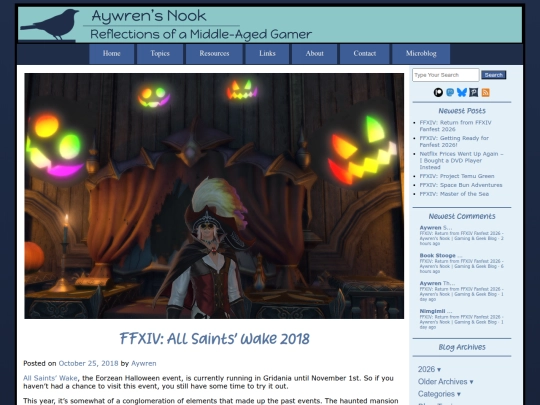The height and width of the screenshot is (405, 540).
Task: Open post 'FFXIV: Project Temu Green'
Action: point(457,176)
